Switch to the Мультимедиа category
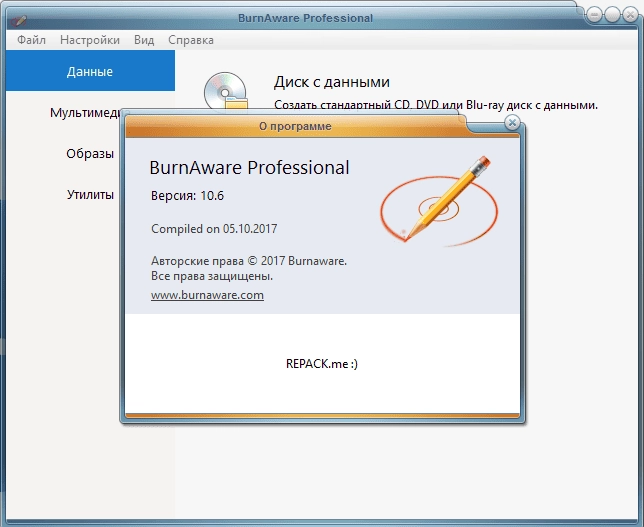The width and height of the screenshot is (644, 527). point(85,112)
